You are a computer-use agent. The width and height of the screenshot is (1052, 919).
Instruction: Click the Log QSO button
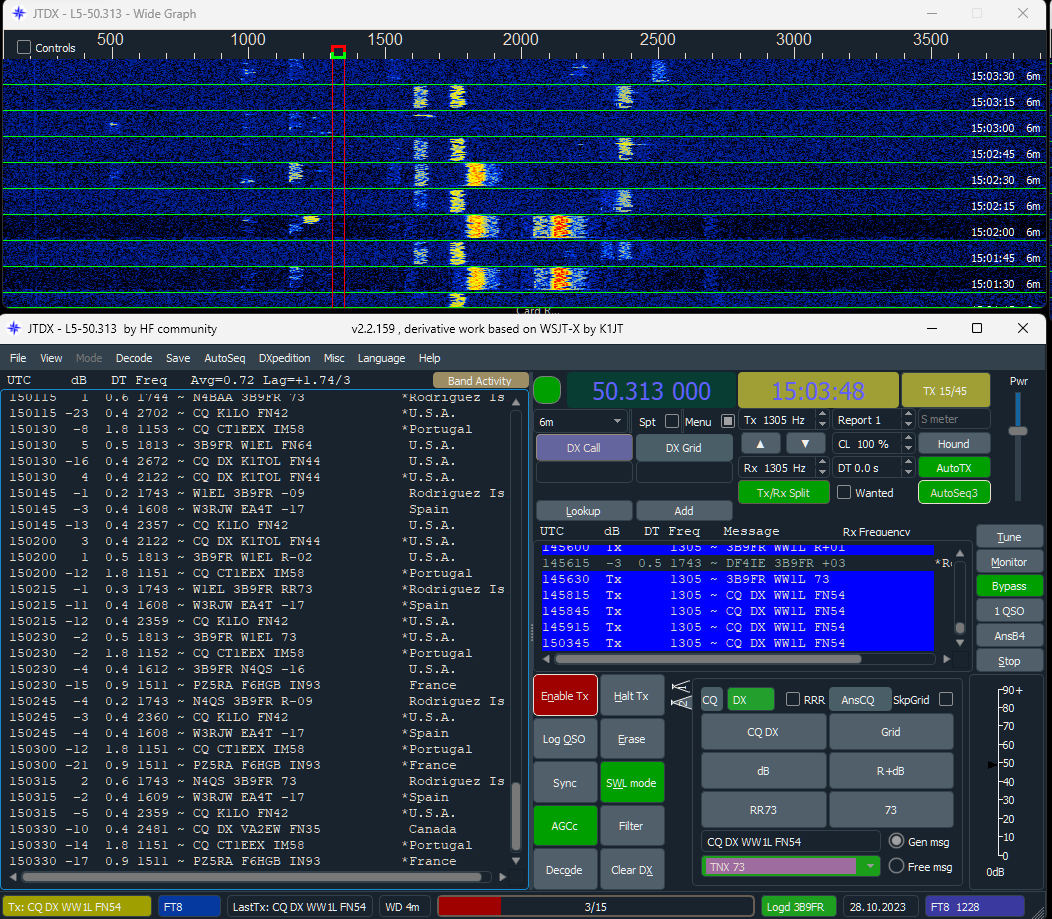coord(564,739)
